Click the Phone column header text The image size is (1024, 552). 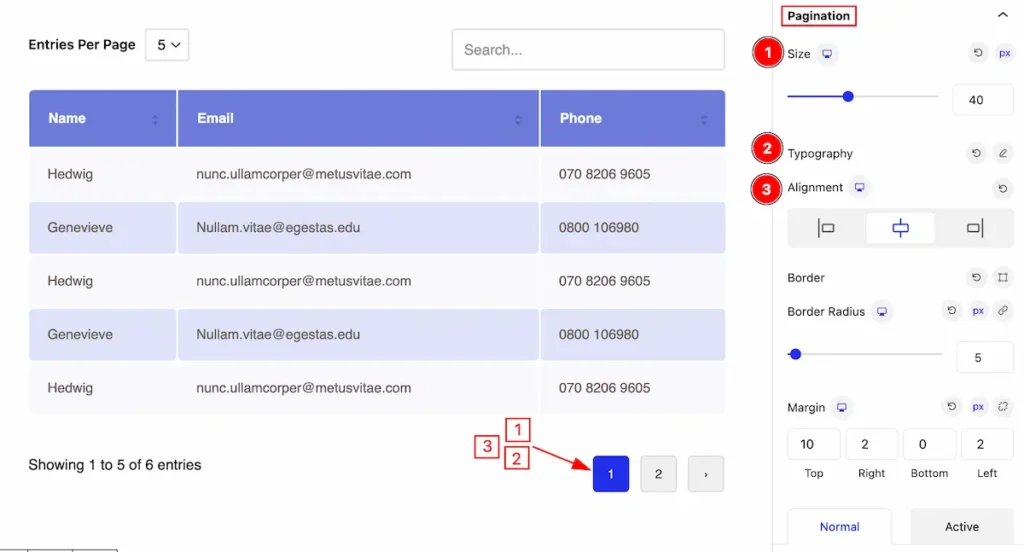[x=581, y=118]
